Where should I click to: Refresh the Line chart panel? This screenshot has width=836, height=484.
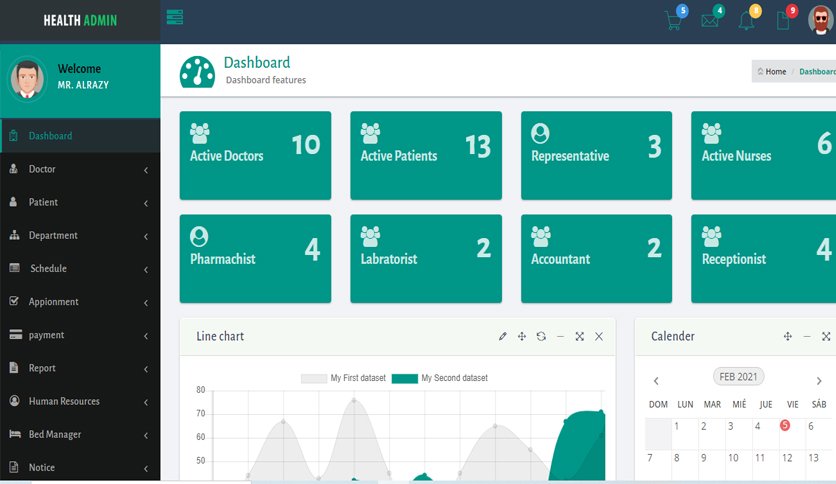[x=541, y=336]
